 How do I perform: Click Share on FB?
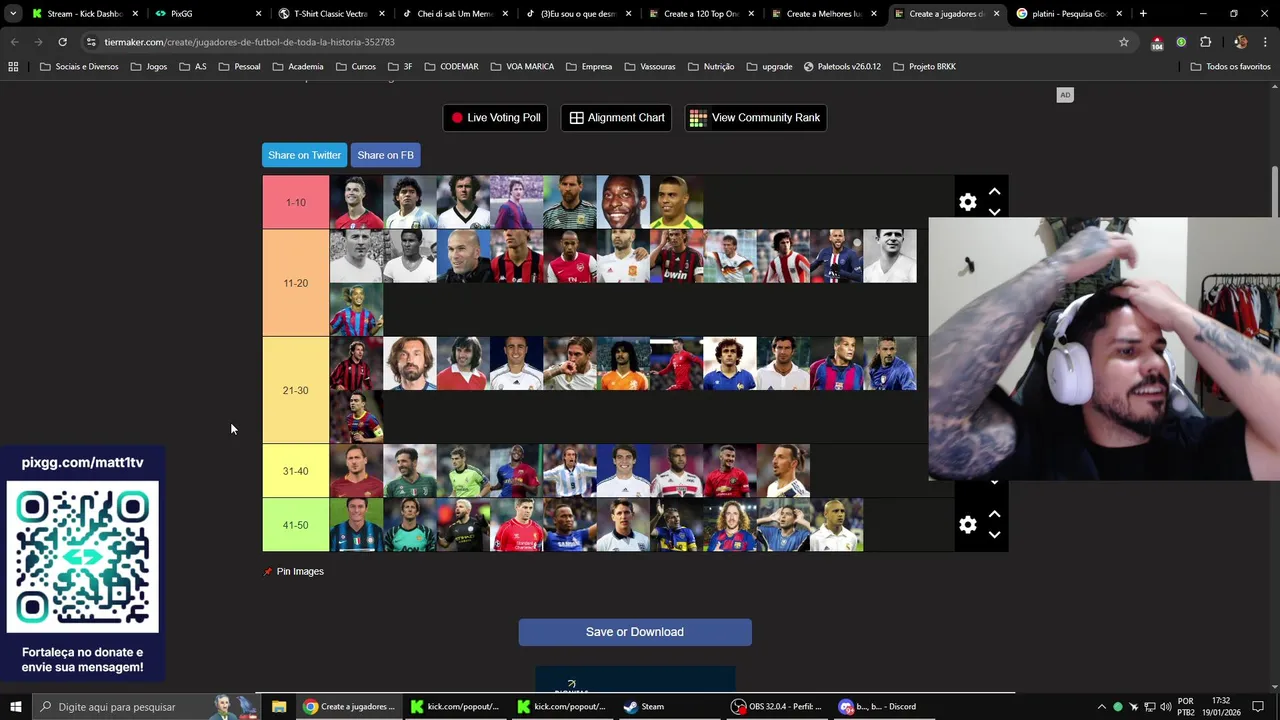(385, 155)
